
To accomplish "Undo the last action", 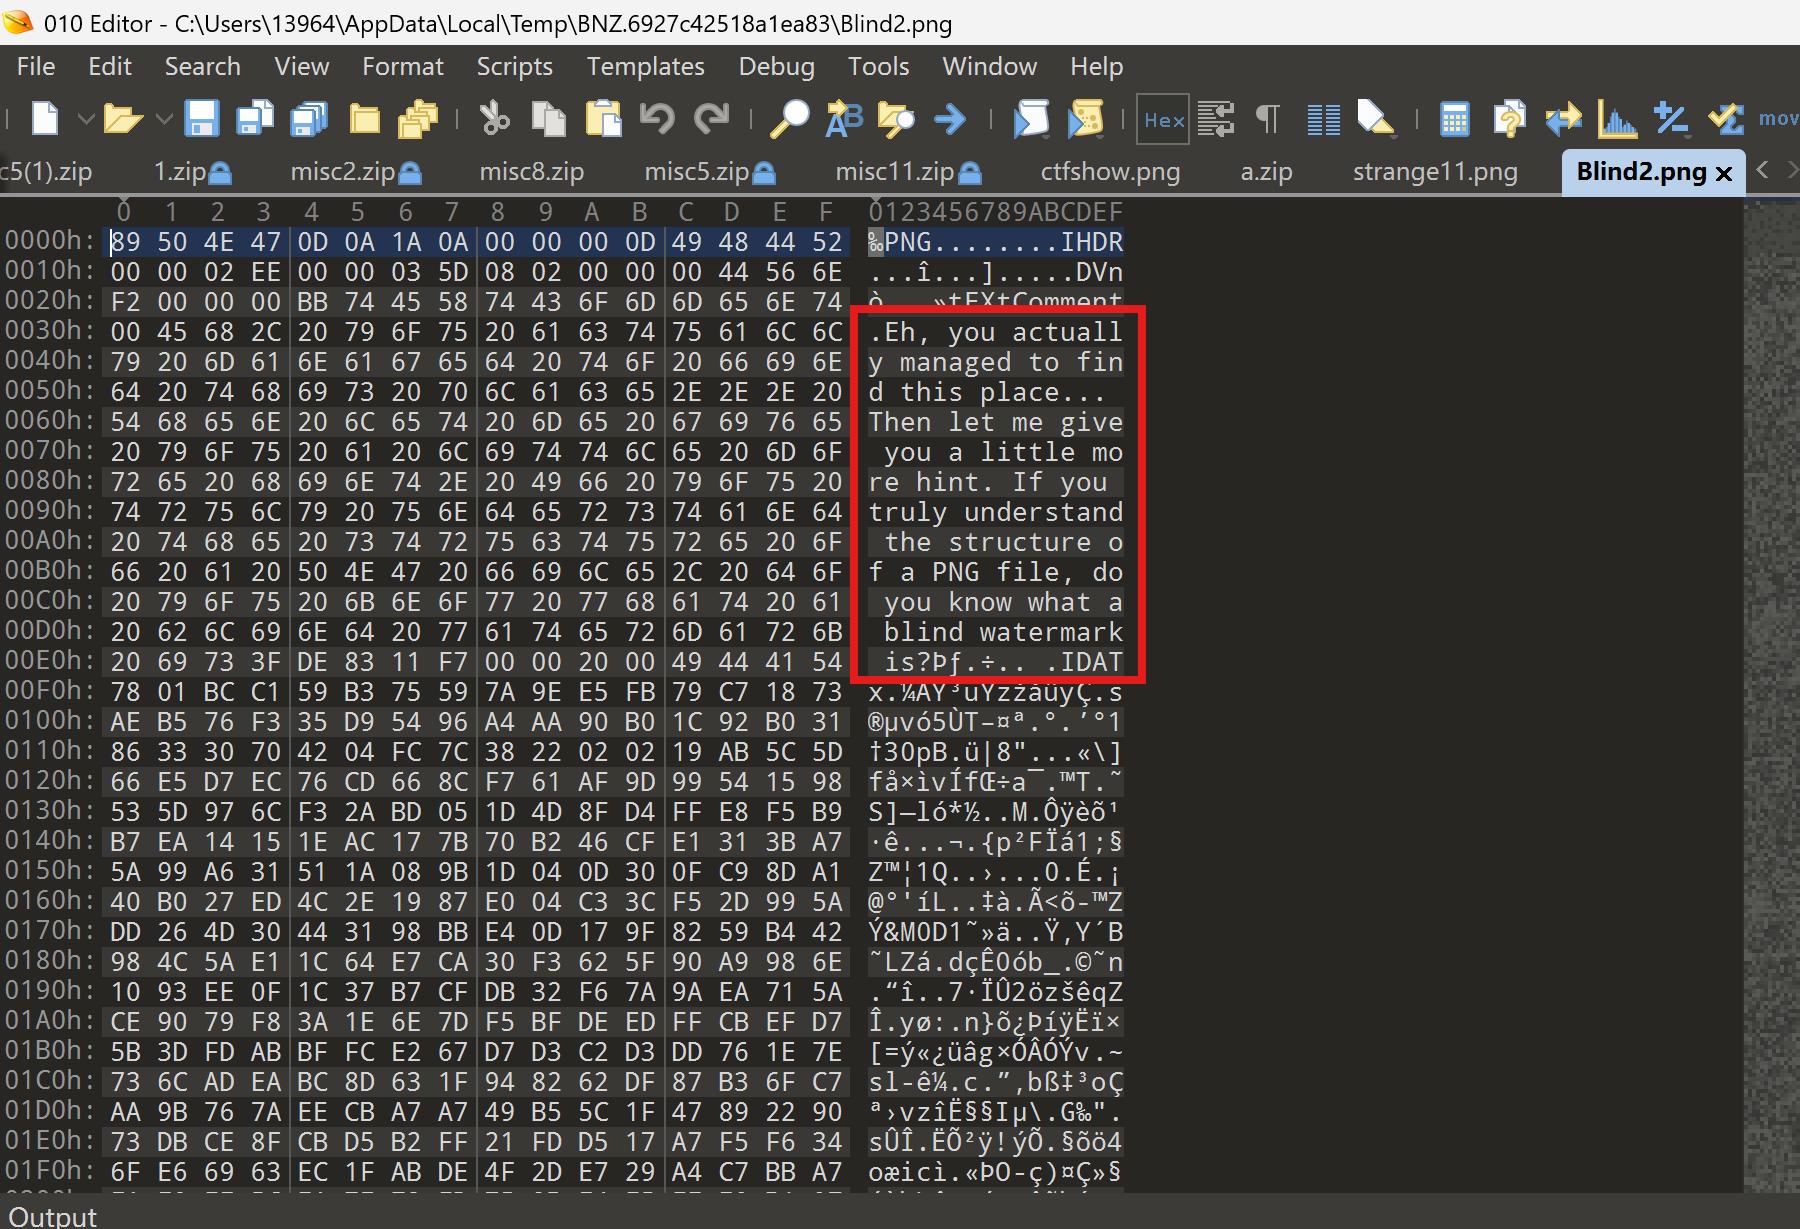I will click(x=657, y=119).
